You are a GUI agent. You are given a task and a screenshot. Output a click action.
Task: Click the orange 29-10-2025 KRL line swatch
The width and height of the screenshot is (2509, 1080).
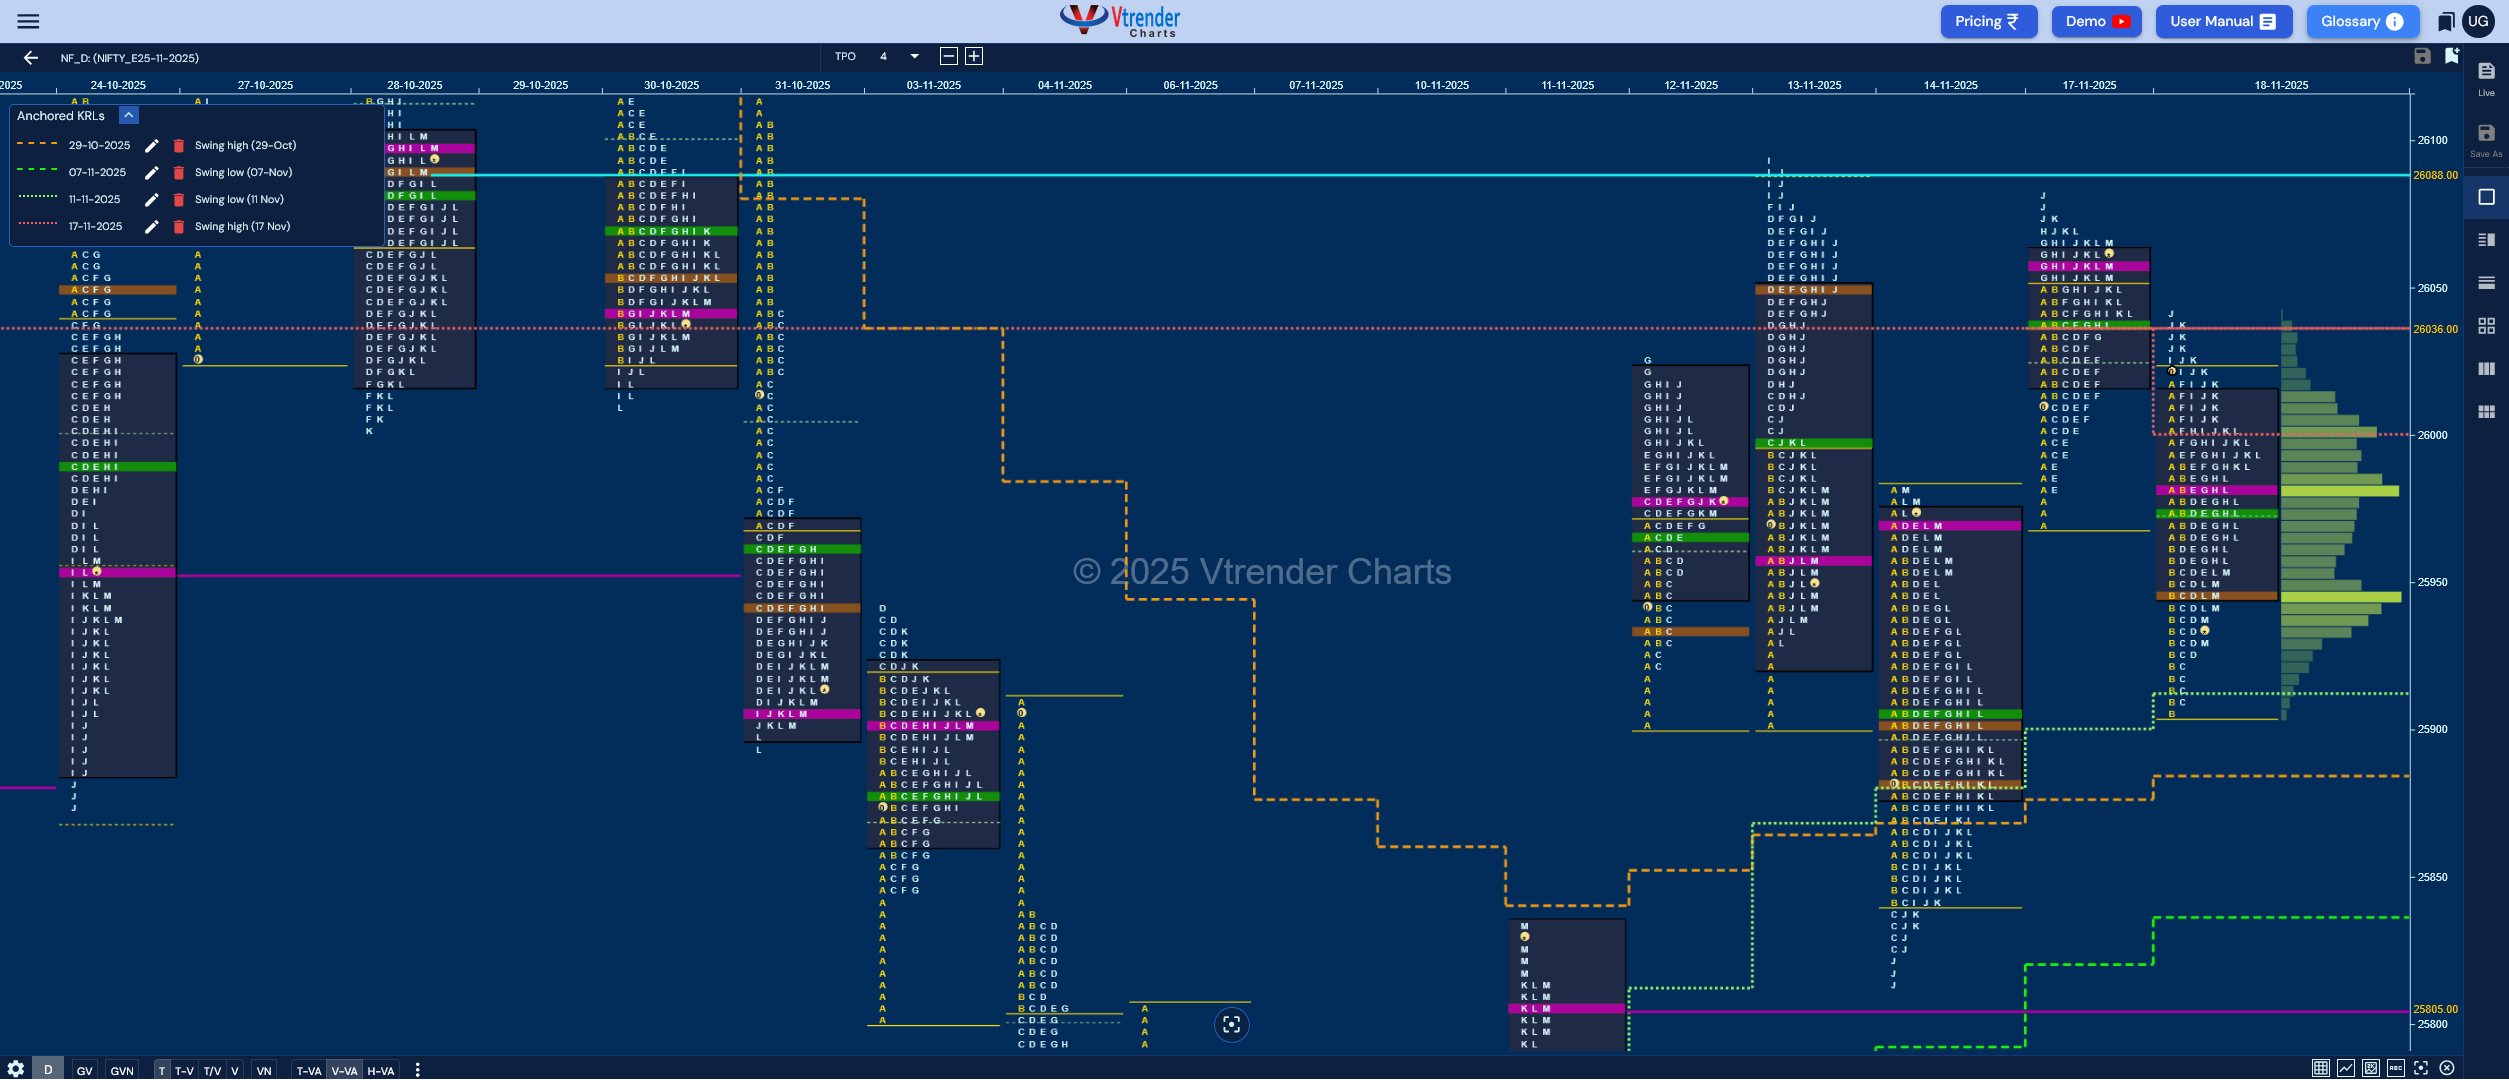coord(37,144)
